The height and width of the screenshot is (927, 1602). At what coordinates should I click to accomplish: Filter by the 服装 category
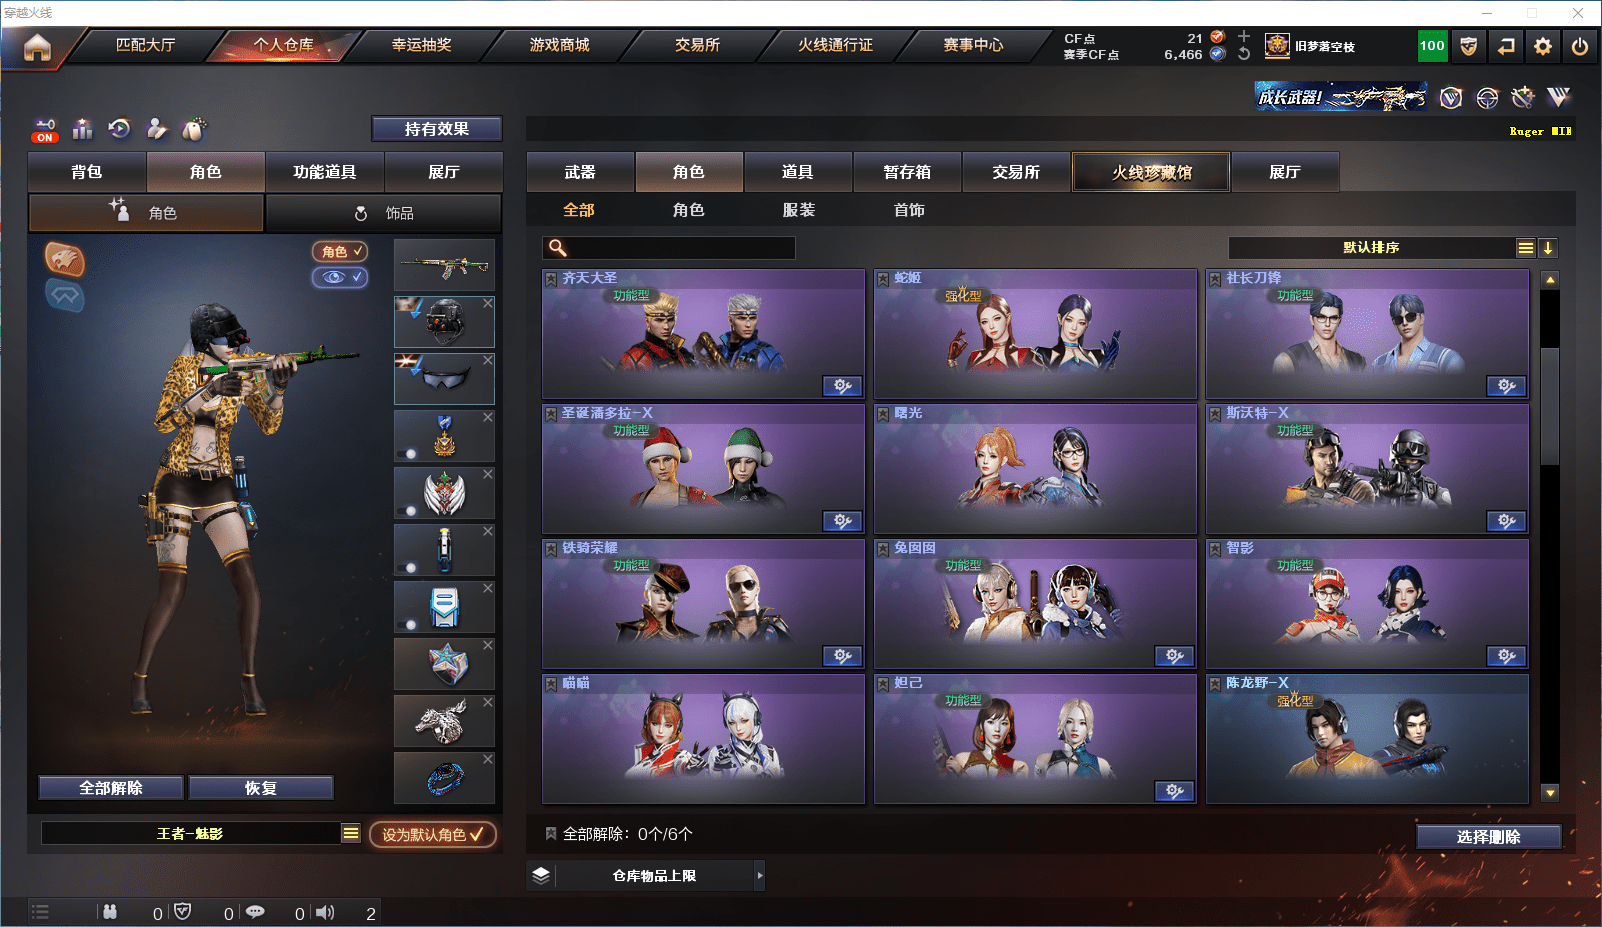pos(799,210)
